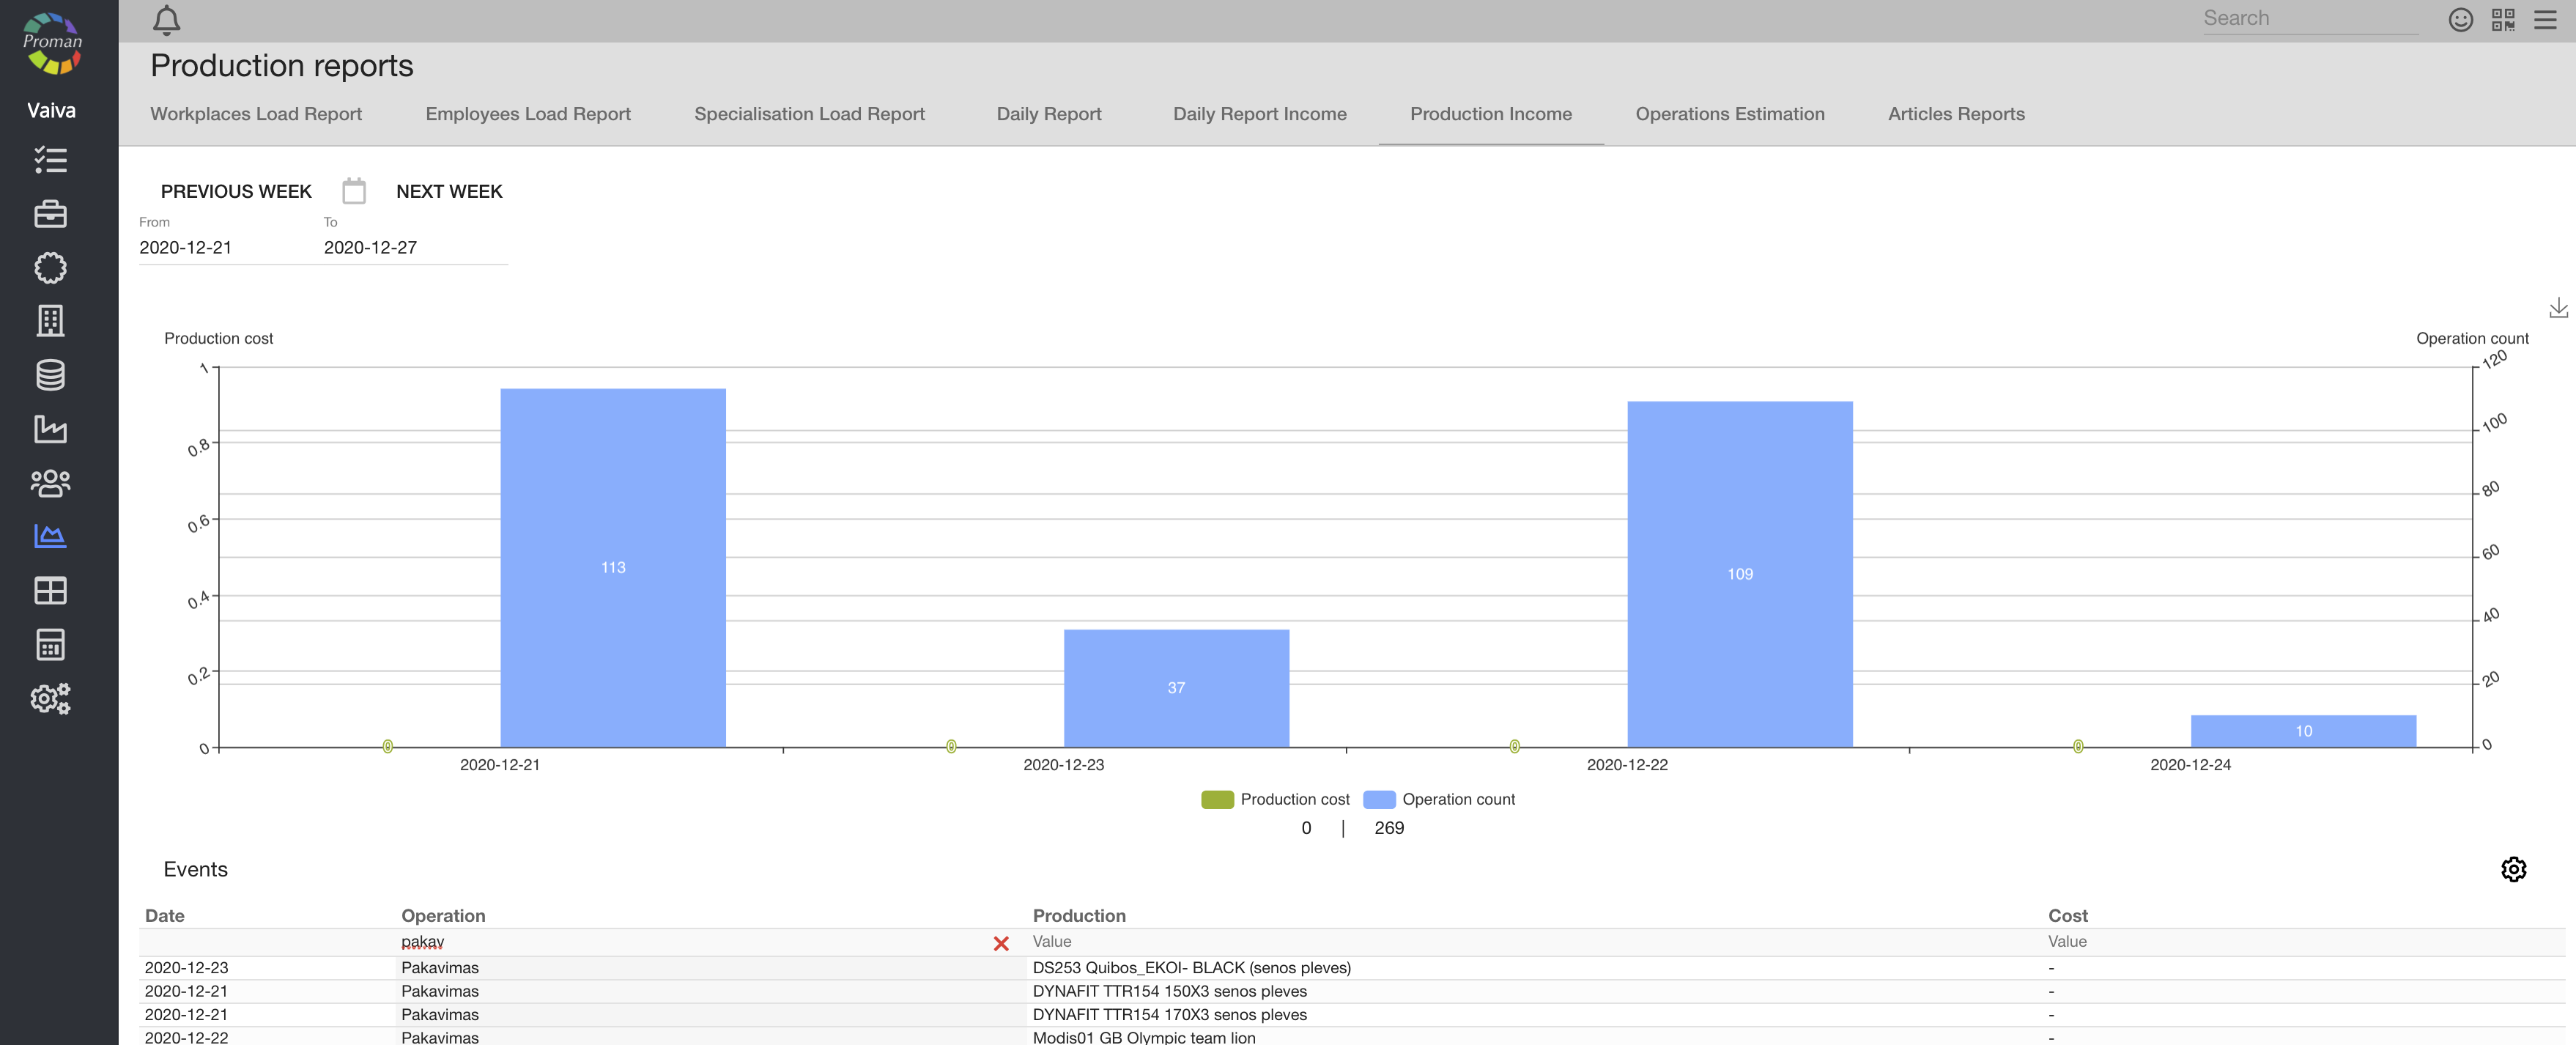Open Events table settings gear

[x=2513, y=869]
